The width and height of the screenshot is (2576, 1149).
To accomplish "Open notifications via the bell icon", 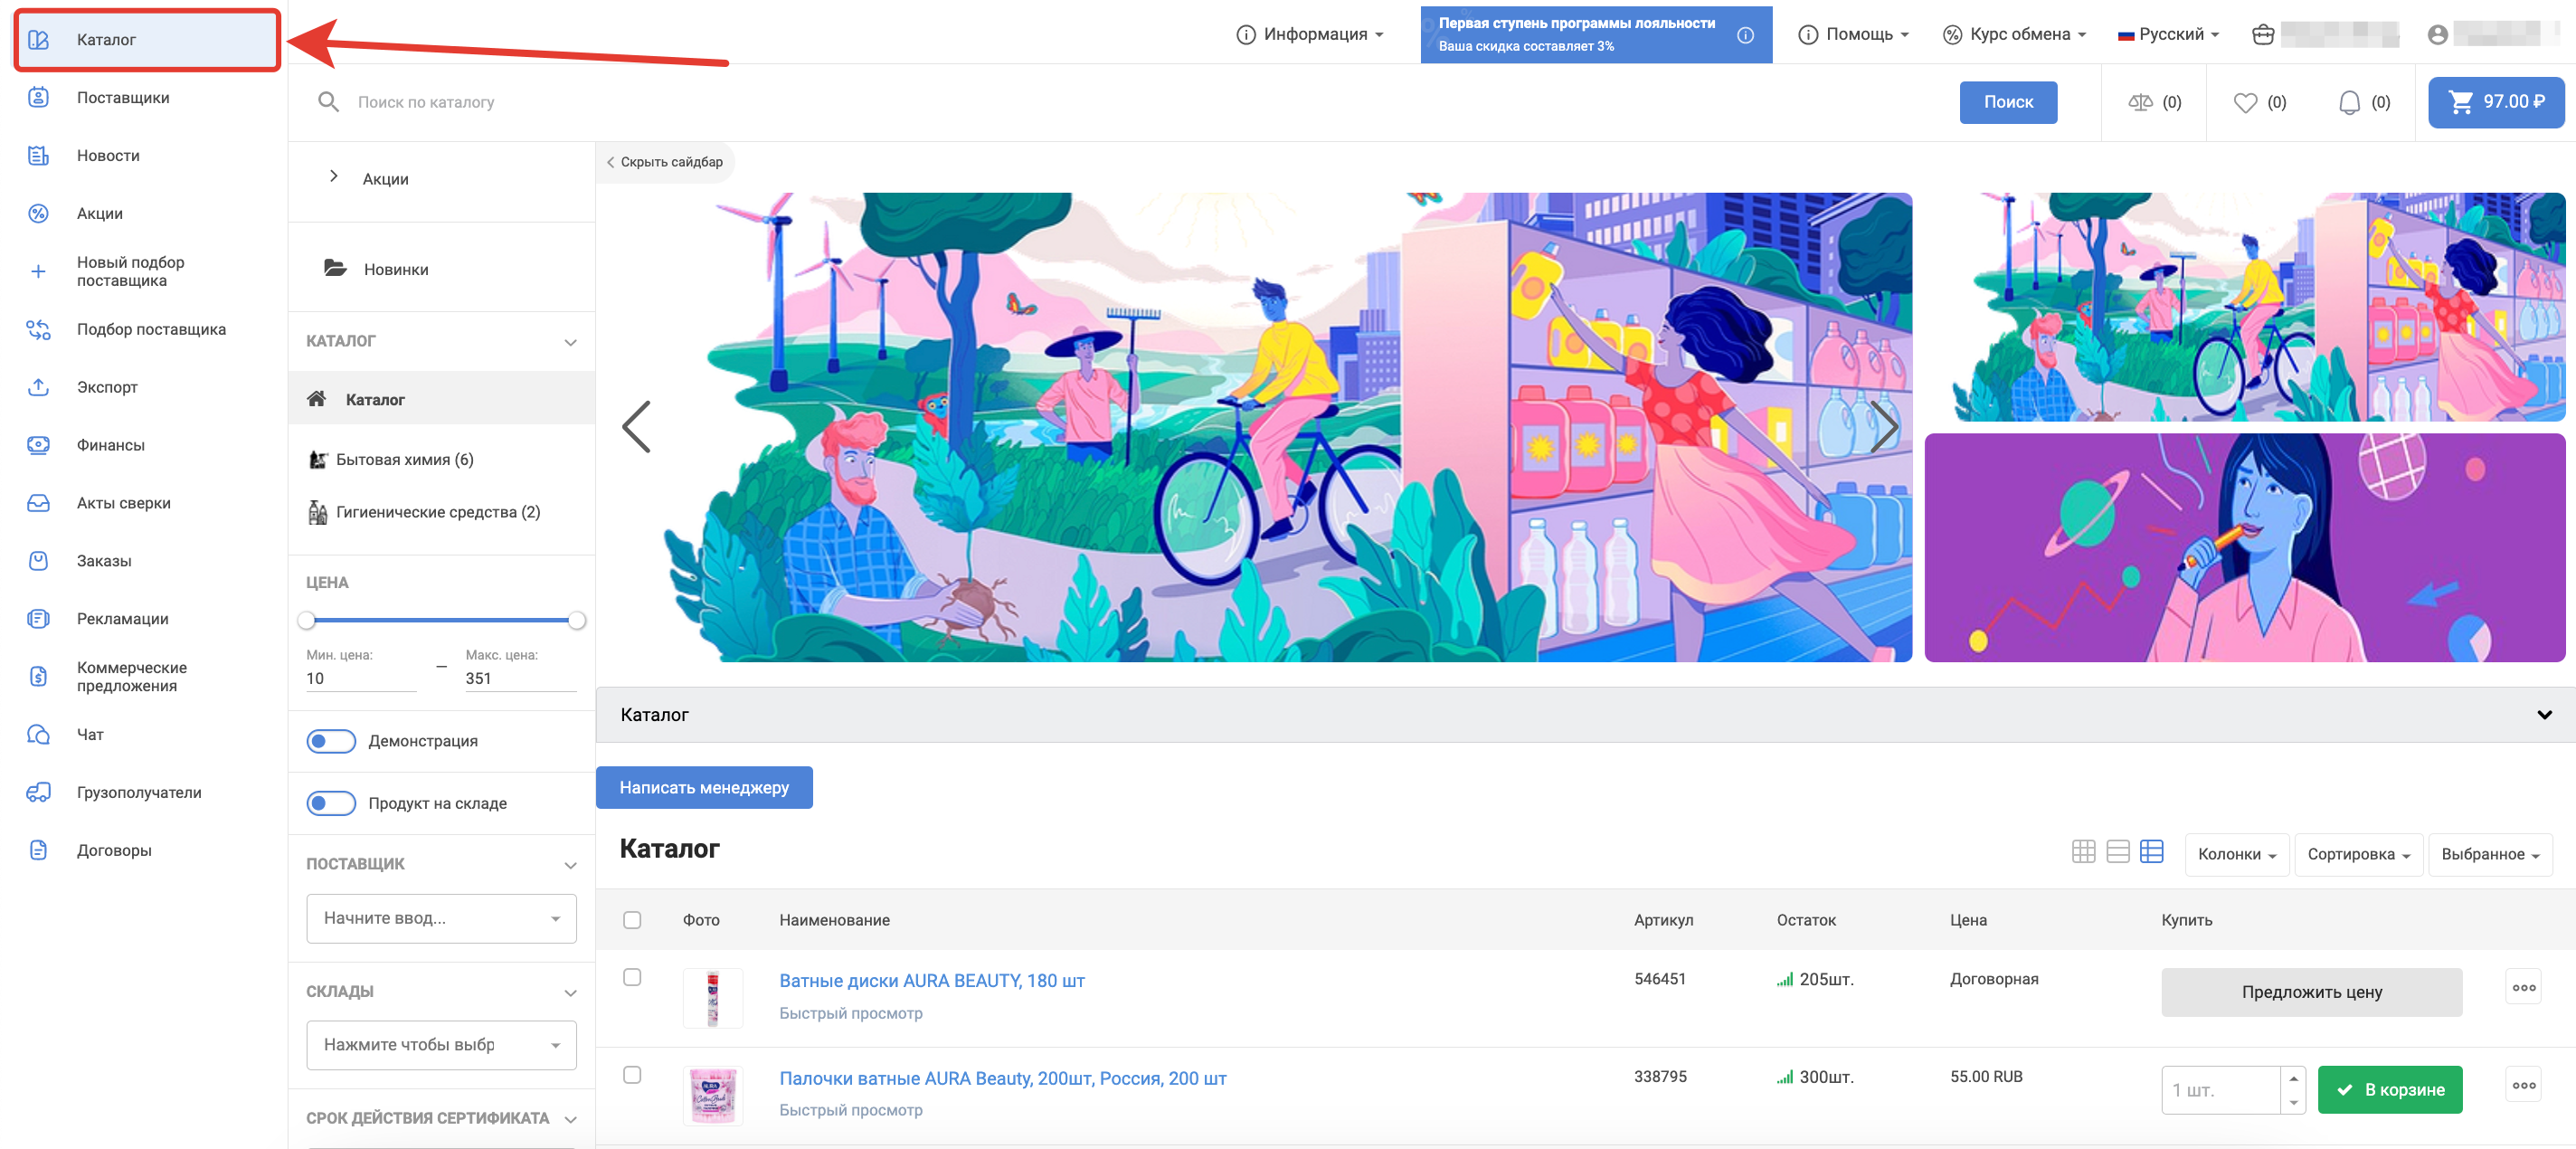I will click(x=2349, y=102).
